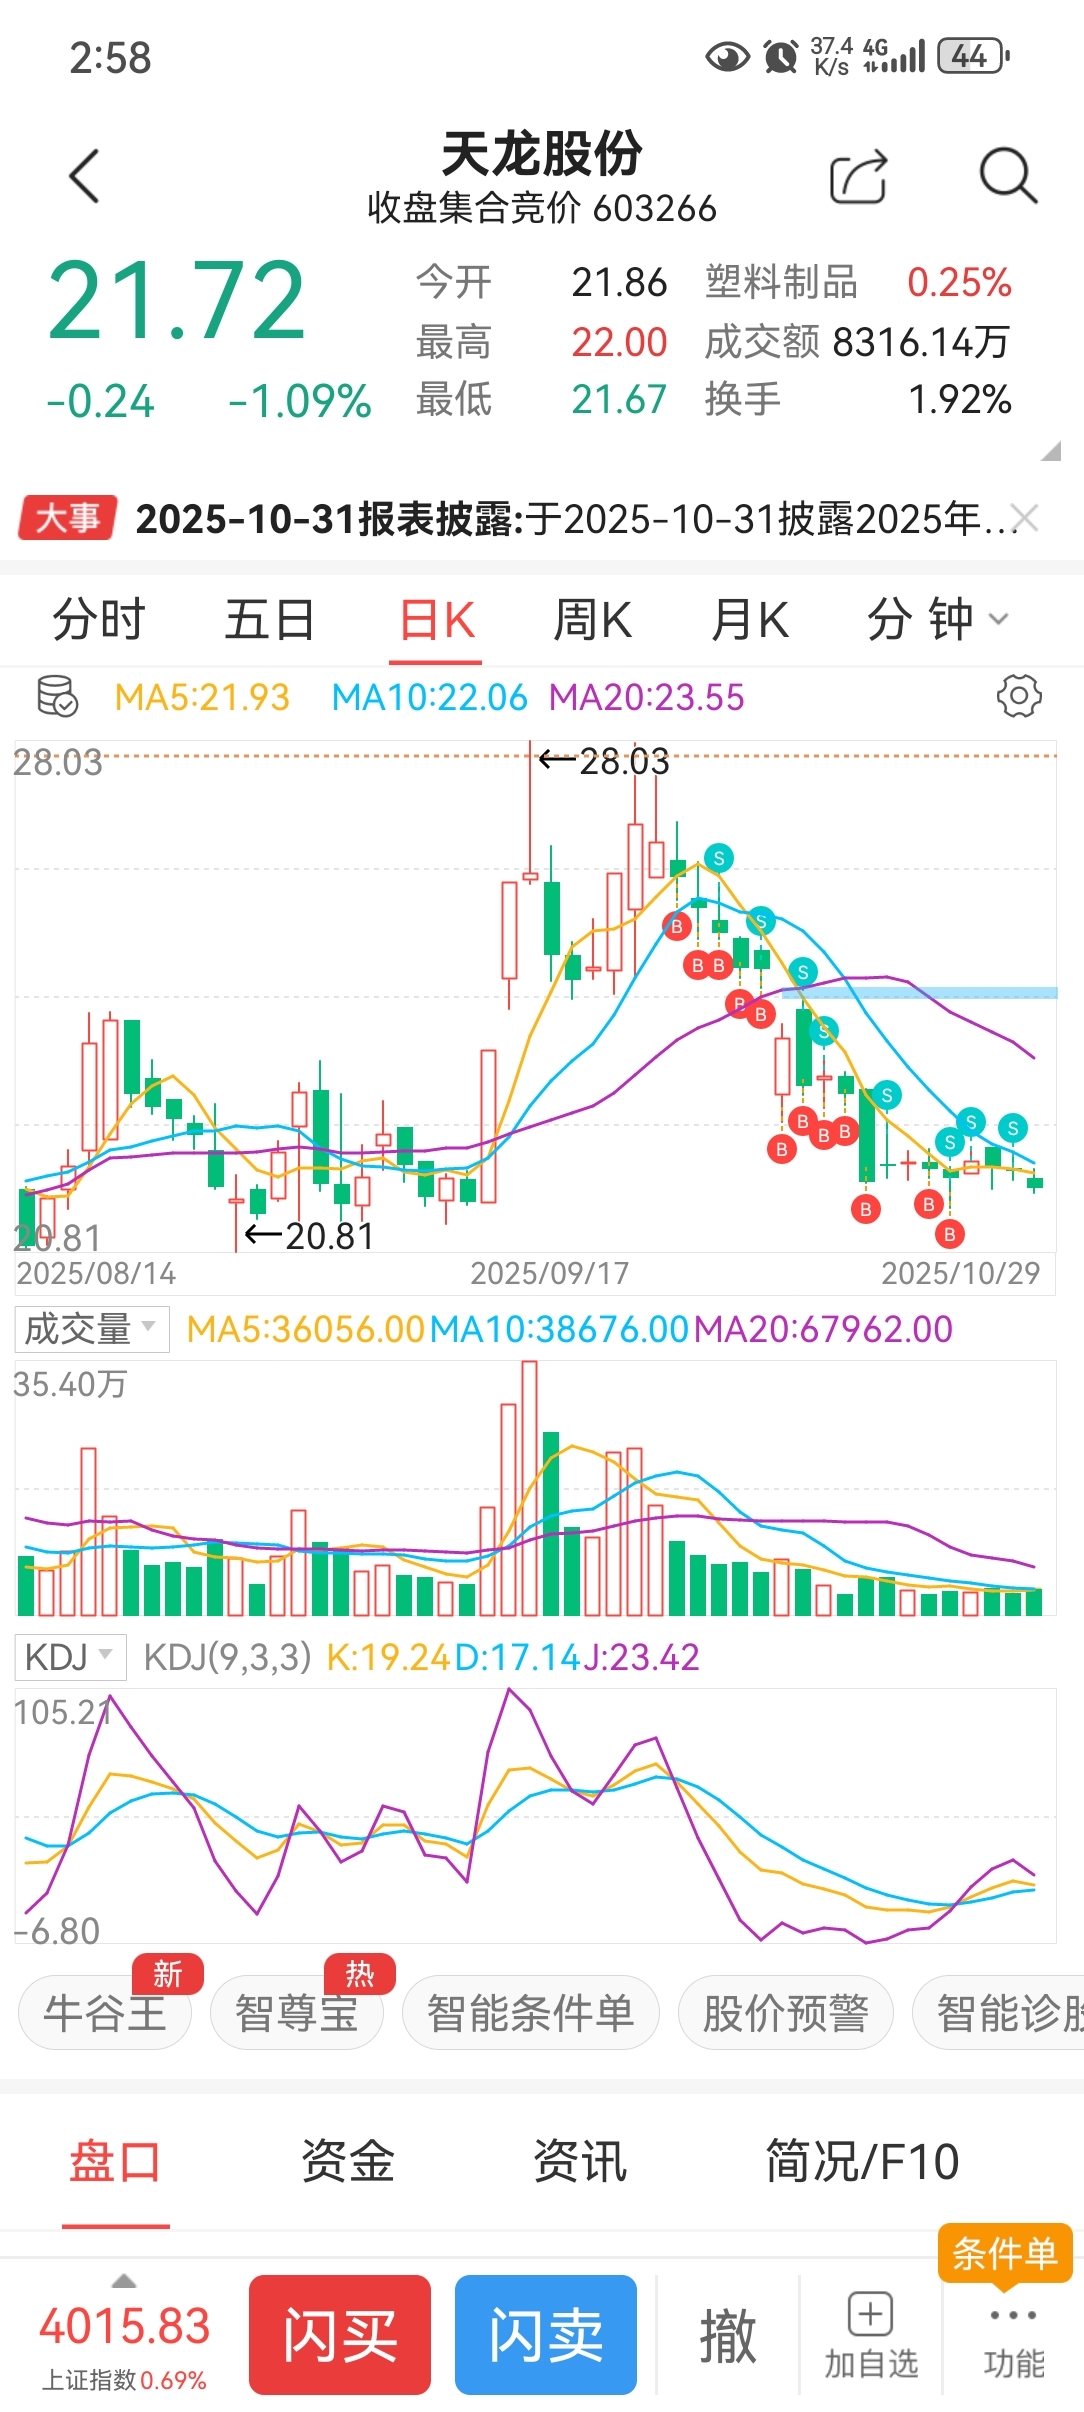This screenshot has height=2412, width=1084.
Task: Open 股价预警 chip
Action: point(786,2012)
